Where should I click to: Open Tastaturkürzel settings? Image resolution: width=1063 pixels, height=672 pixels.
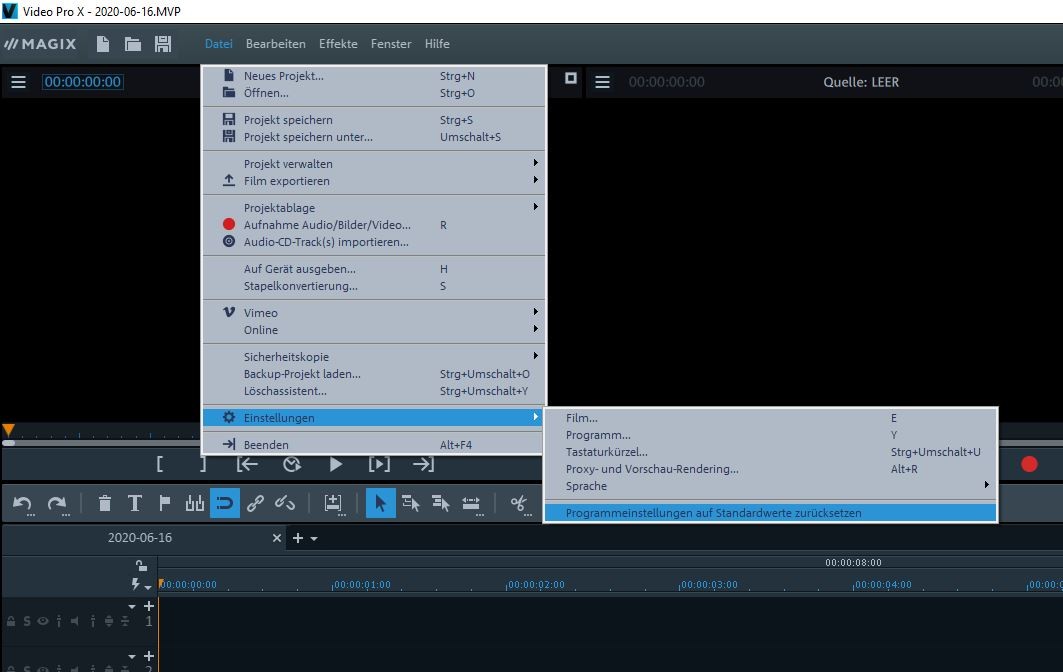(x=771, y=452)
